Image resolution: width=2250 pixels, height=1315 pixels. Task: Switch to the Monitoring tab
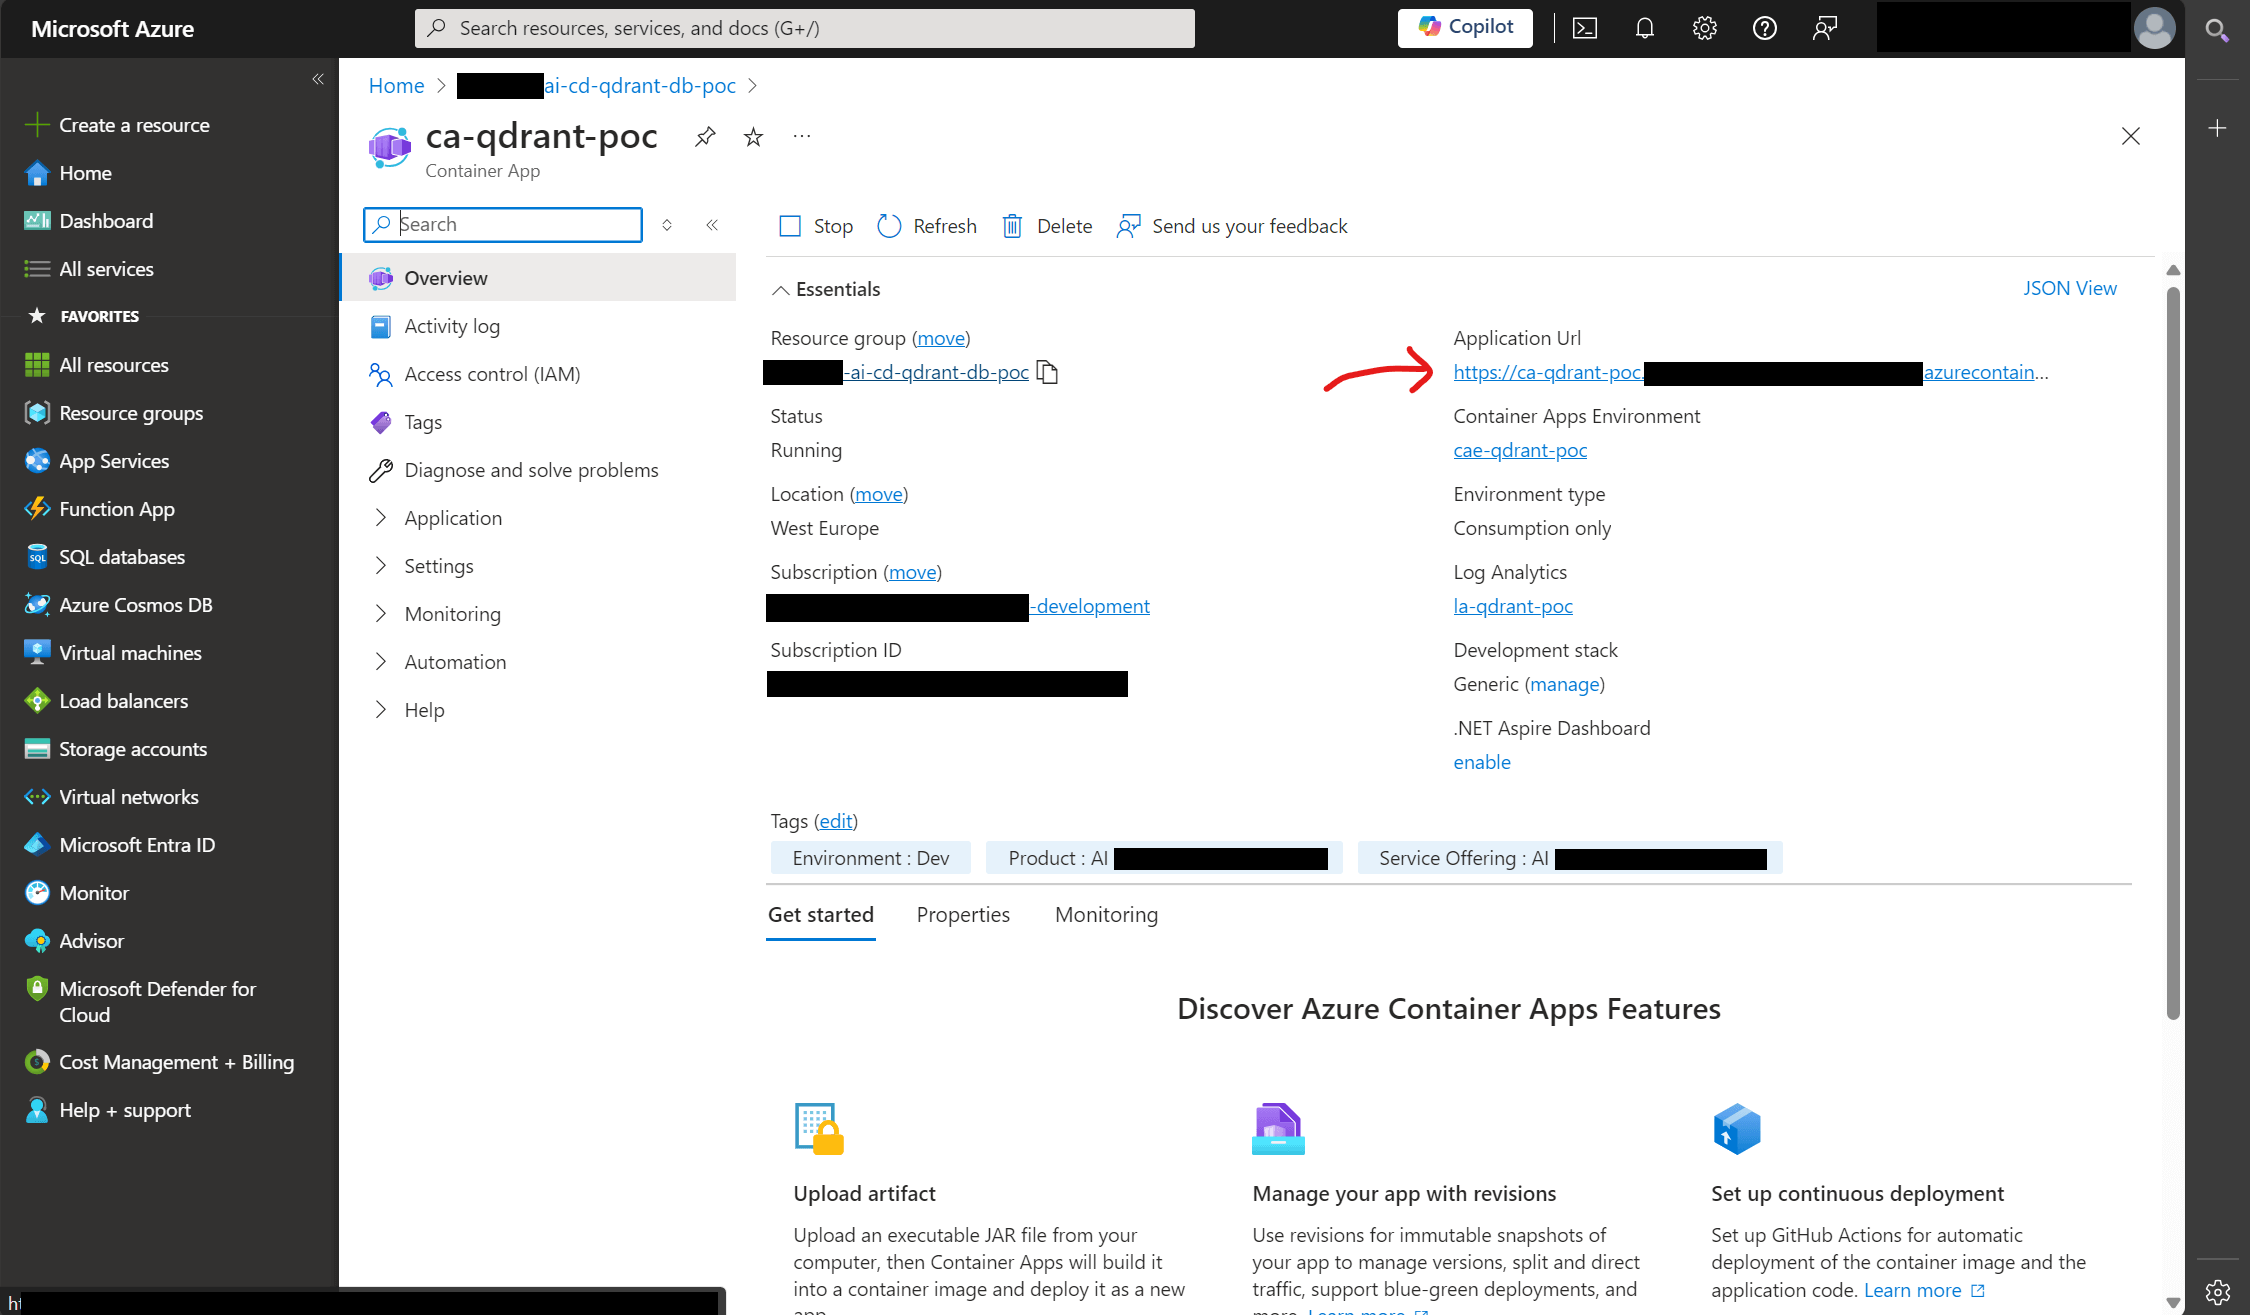click(x=1106, y=915)
